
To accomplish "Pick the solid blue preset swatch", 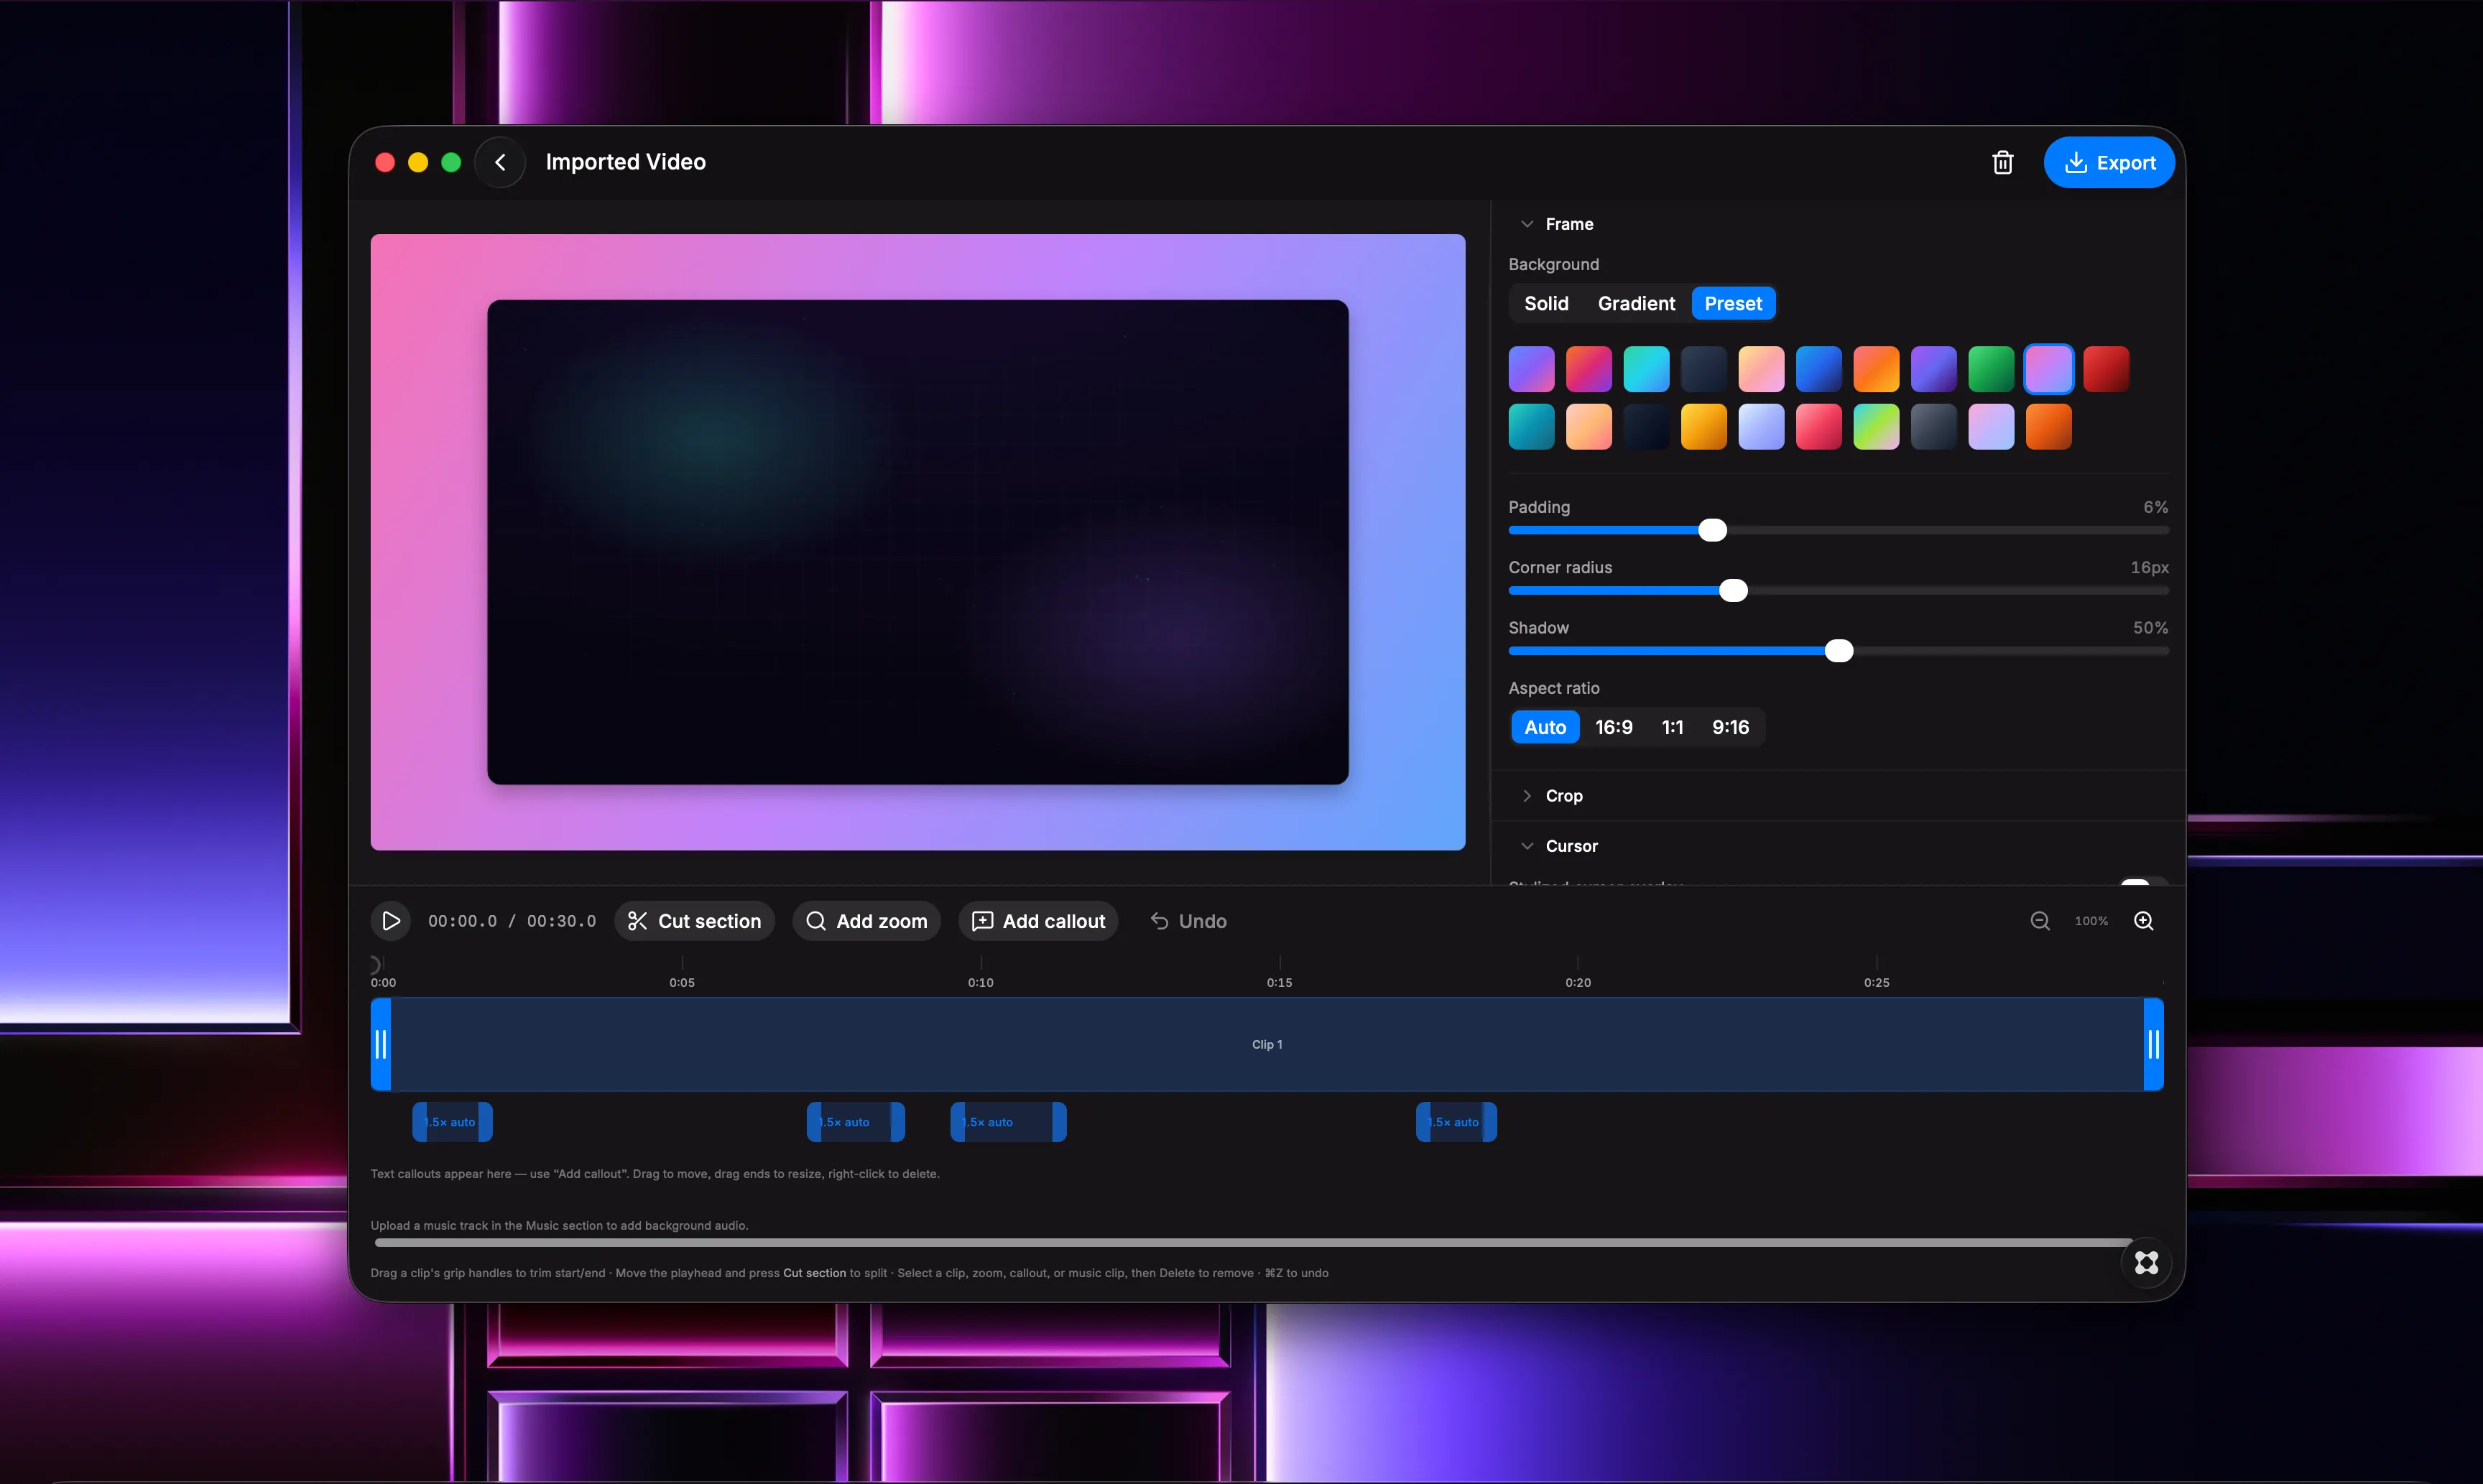I will point(1819,370).
